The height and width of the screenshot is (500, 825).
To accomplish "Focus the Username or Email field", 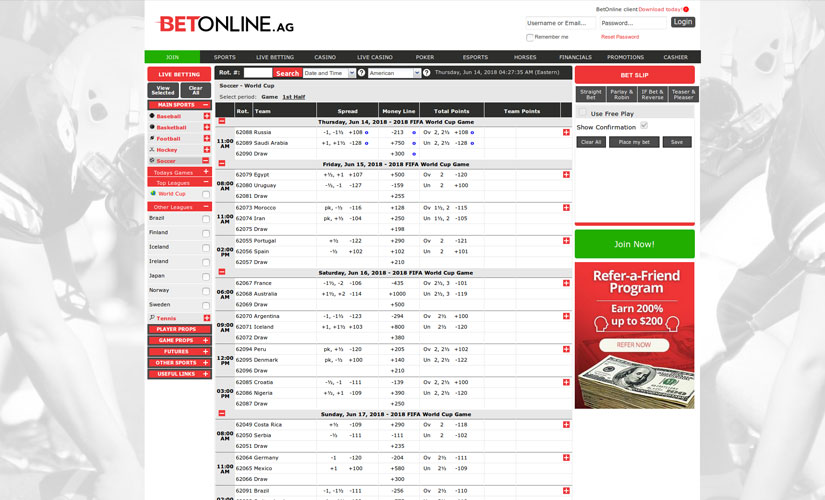I will tap(560, 23).
